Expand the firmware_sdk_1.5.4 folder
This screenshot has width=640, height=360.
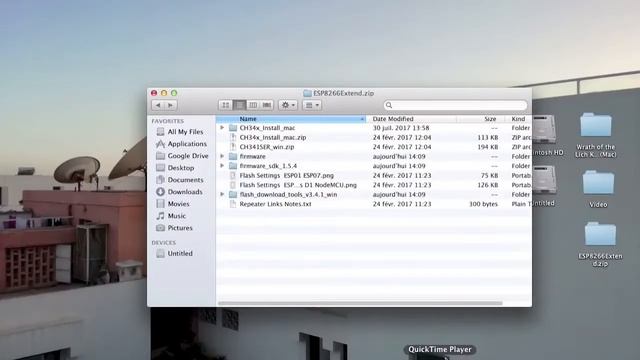tap(222, 166)
